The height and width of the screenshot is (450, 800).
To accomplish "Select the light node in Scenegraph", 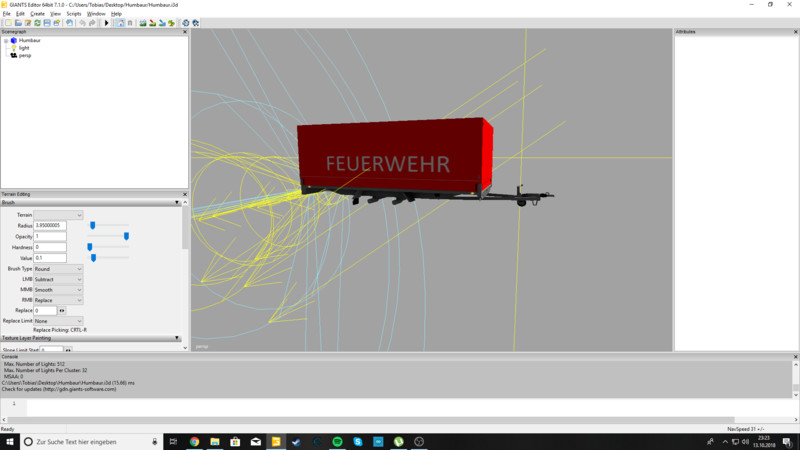I will pos(24,47).
